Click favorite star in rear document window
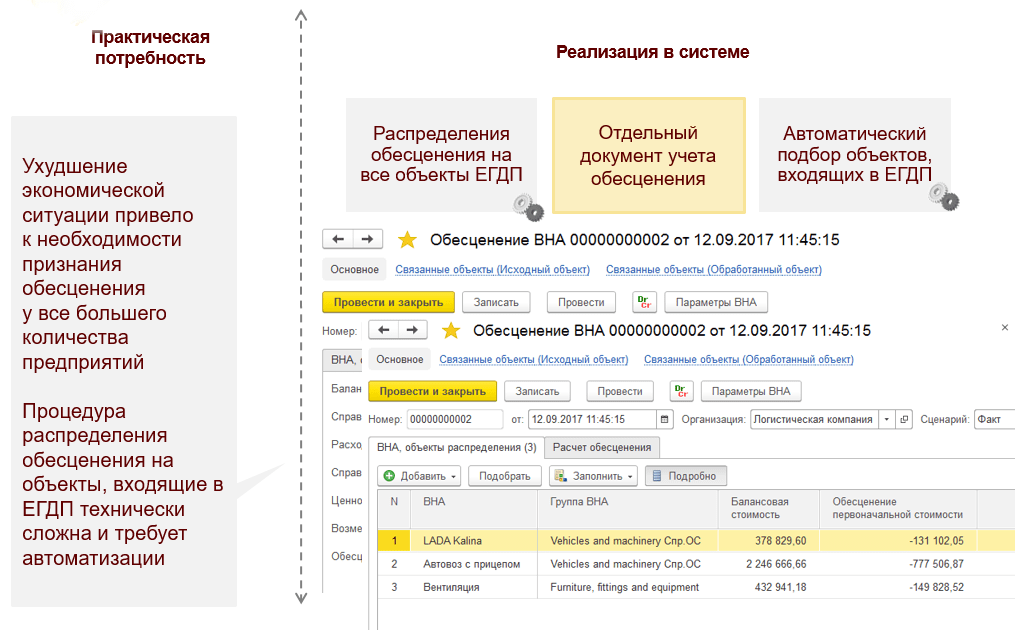 [x=407, y=240]
